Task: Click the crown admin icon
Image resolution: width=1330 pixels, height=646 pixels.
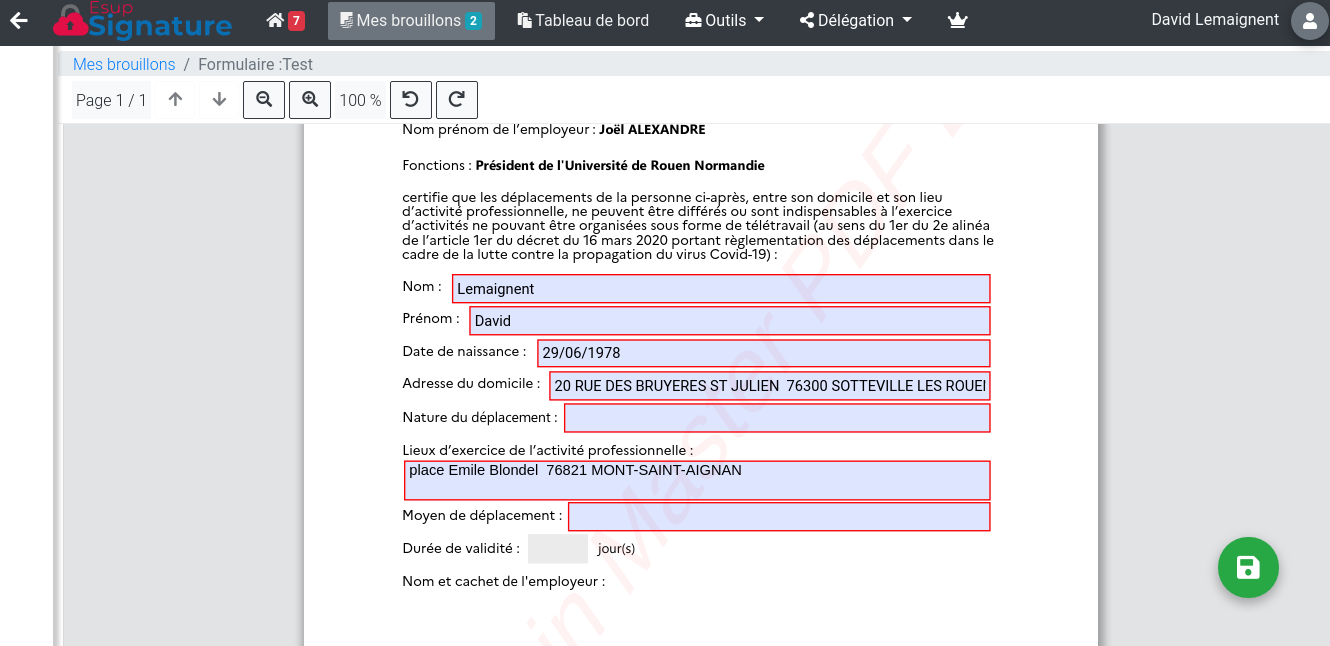Action: 957,21
